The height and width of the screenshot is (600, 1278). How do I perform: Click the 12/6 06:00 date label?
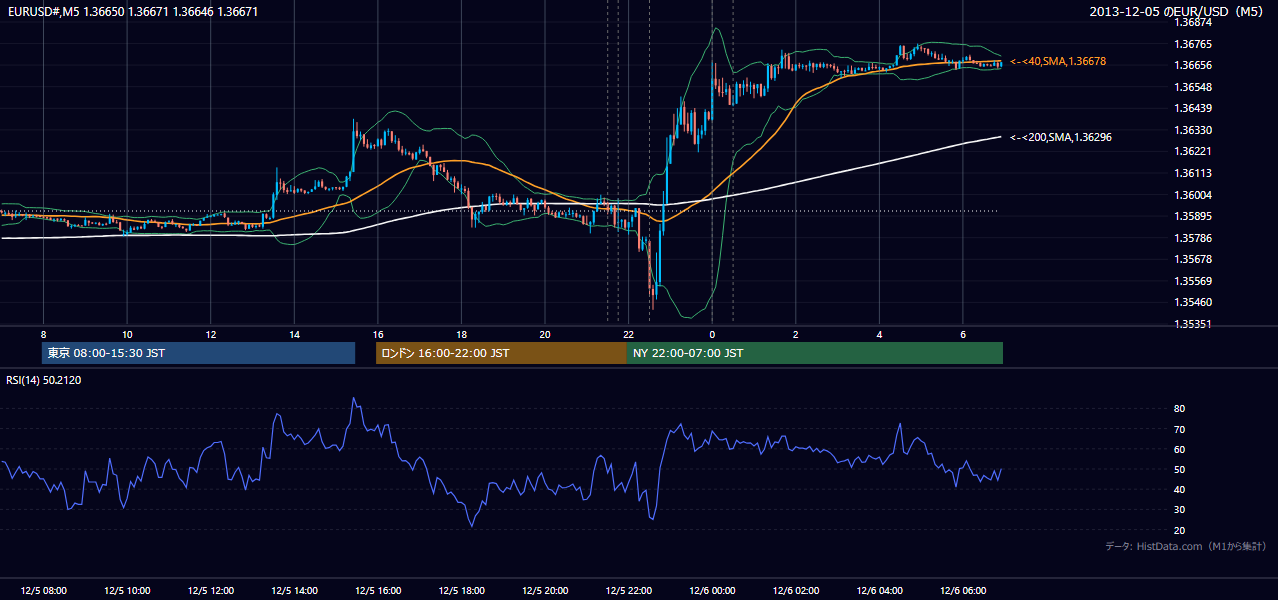coord(962,591)
